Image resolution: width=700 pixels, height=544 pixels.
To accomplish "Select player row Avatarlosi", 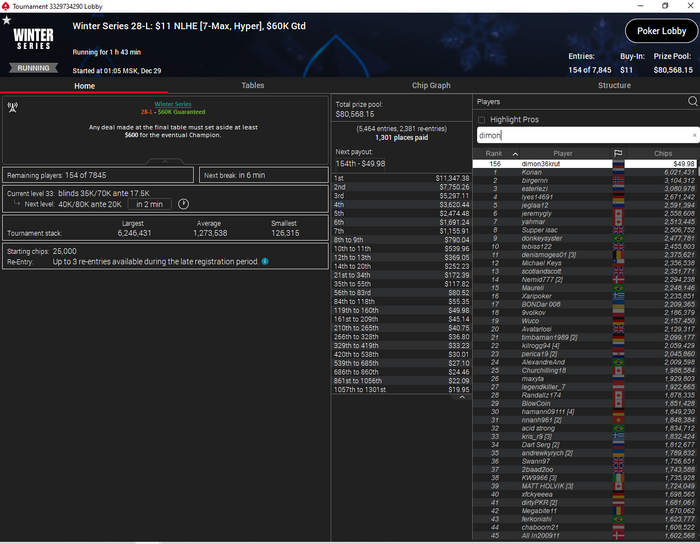I will coord(584,329).
